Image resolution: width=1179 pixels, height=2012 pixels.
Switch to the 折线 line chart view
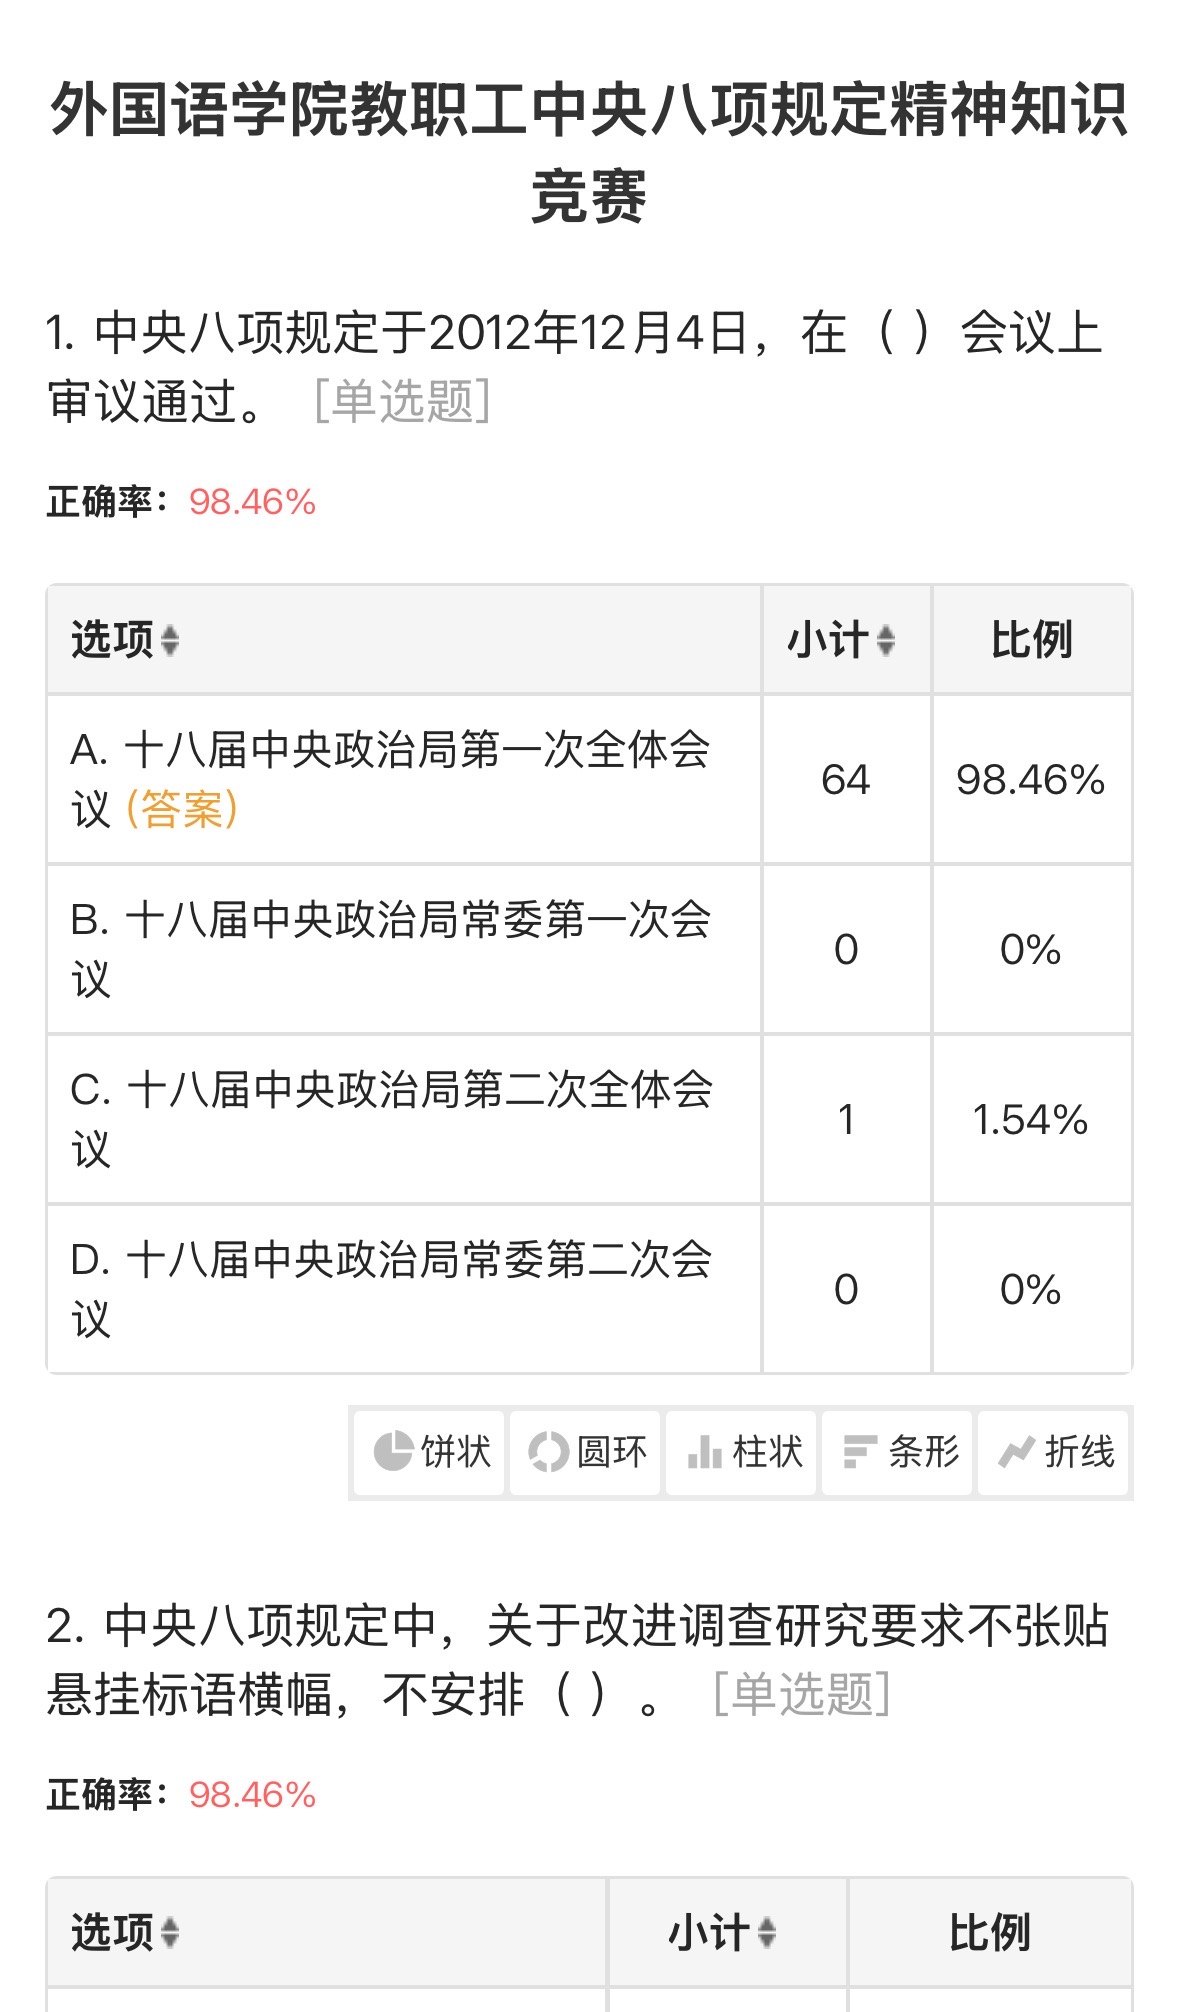(1054, 1452)
